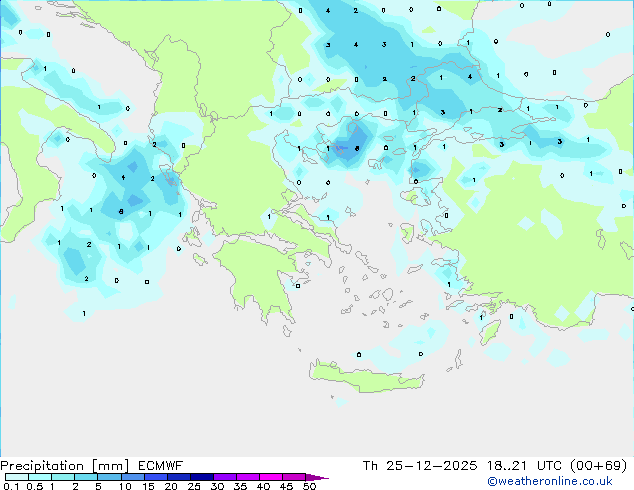
Task: Select the 30–35 mm purple legend swatch
Action: [x=224, y=477]
